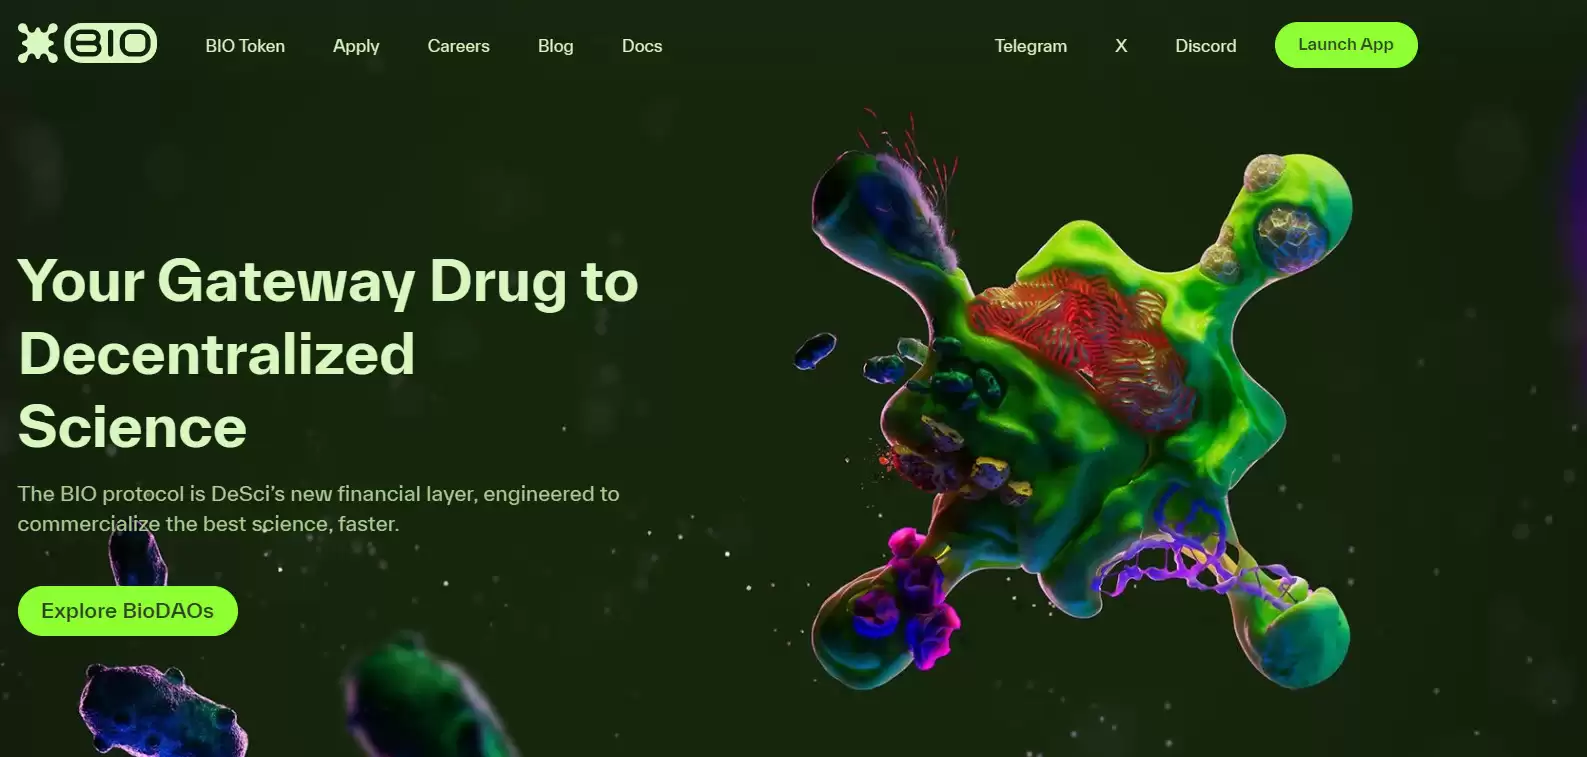Click the 'Your Gateway Drug to Decentralized Science' headline

328,354
